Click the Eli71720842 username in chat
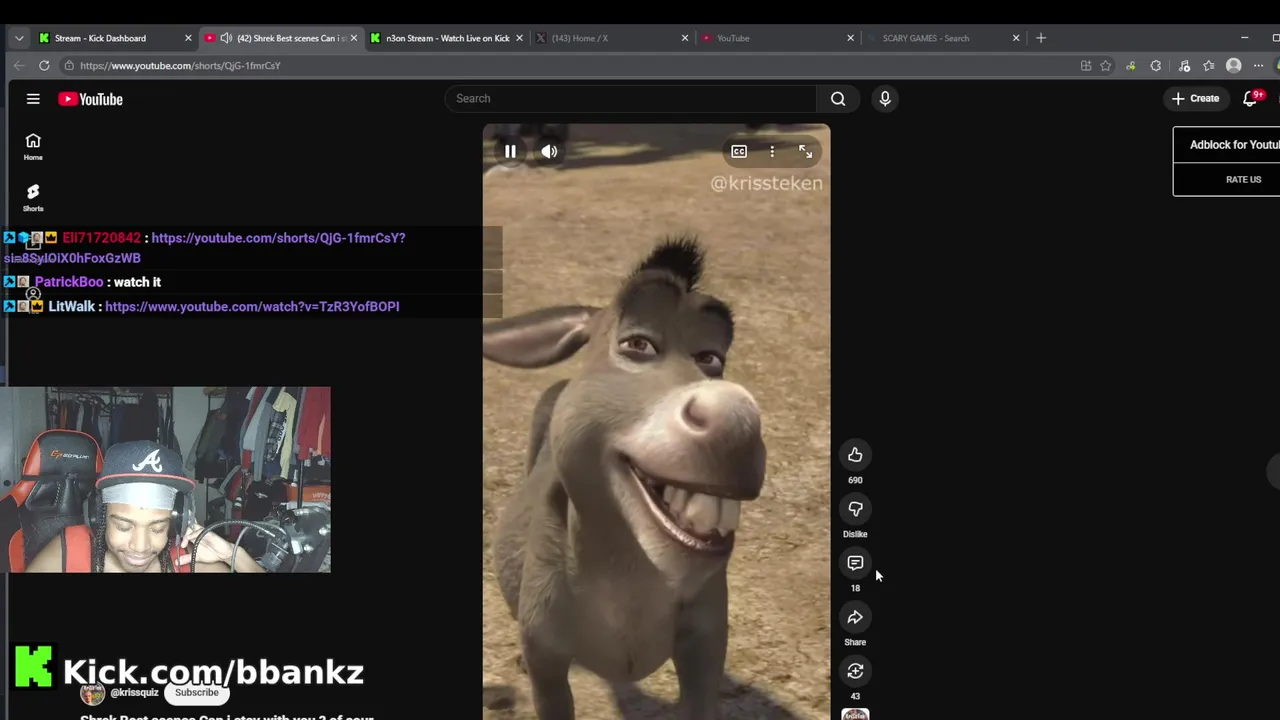 tap(101, 238)
